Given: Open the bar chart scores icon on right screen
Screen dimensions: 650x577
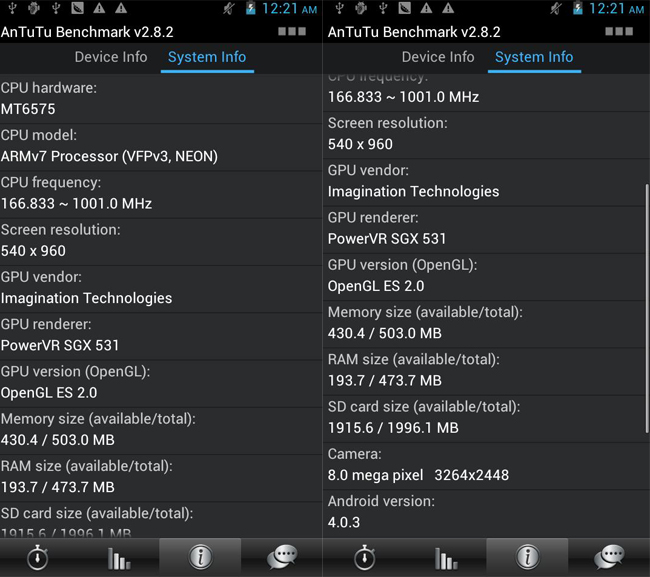Looking at the screenshot, I should (446, 558).
